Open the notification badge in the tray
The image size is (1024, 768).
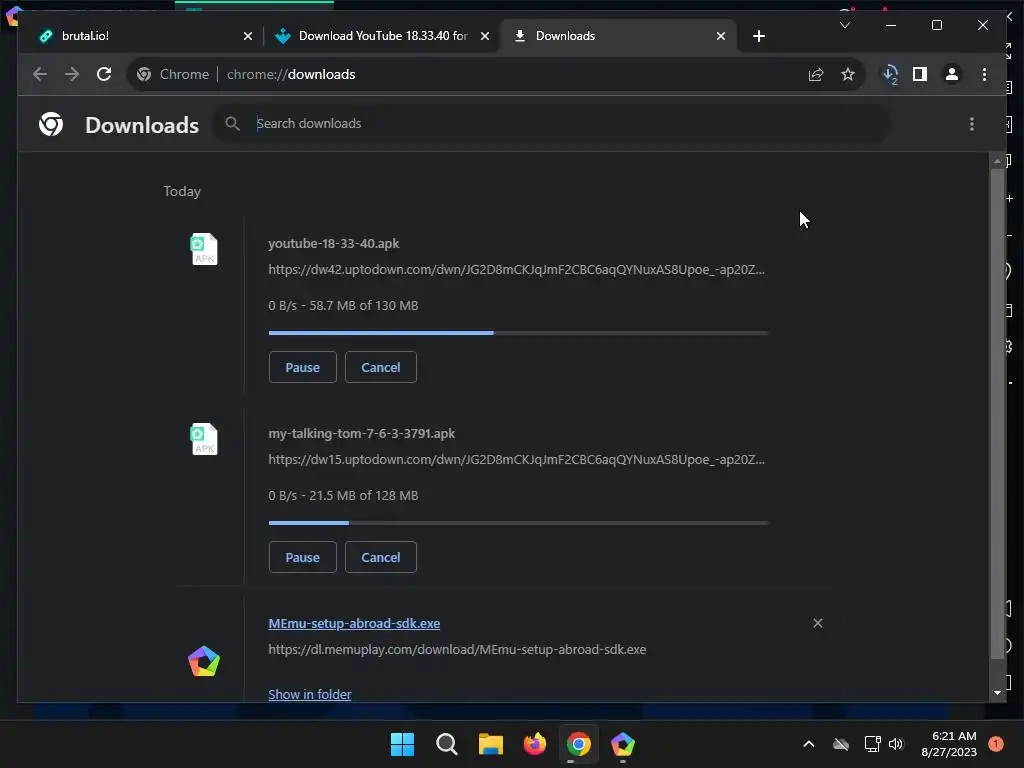(996, 744)
